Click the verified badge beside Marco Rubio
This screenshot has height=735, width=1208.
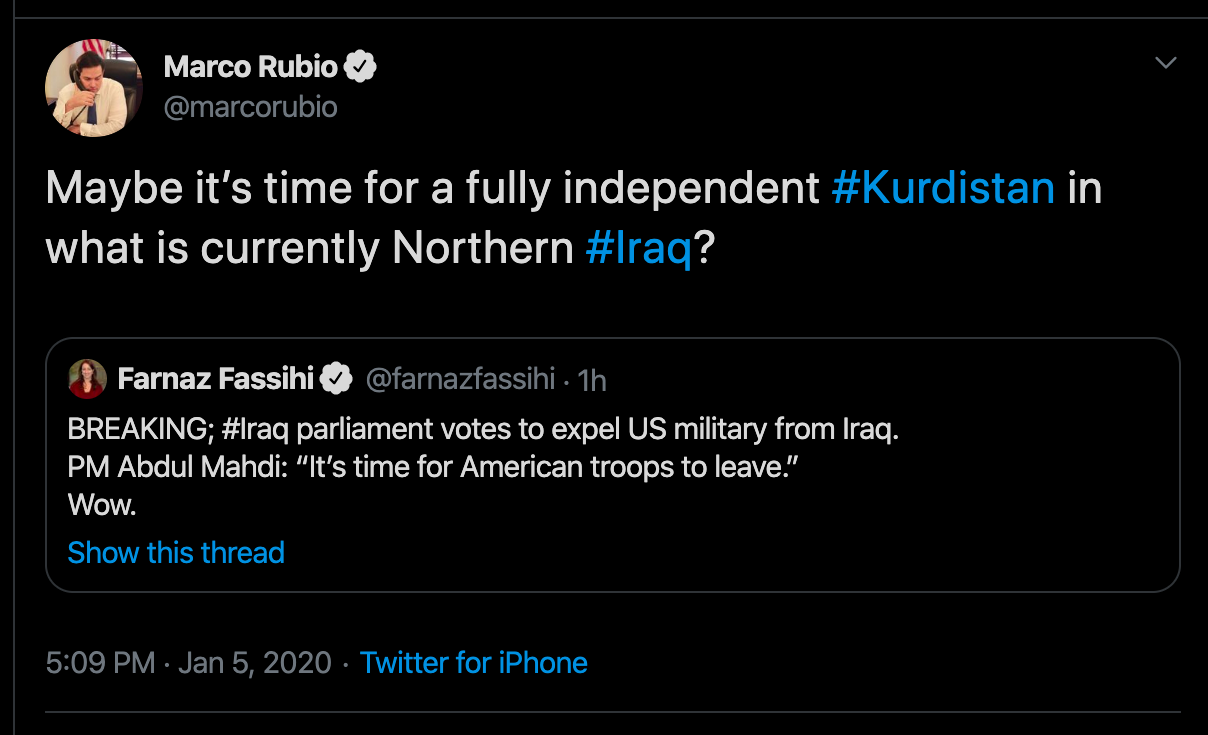[x=360, y=67]
